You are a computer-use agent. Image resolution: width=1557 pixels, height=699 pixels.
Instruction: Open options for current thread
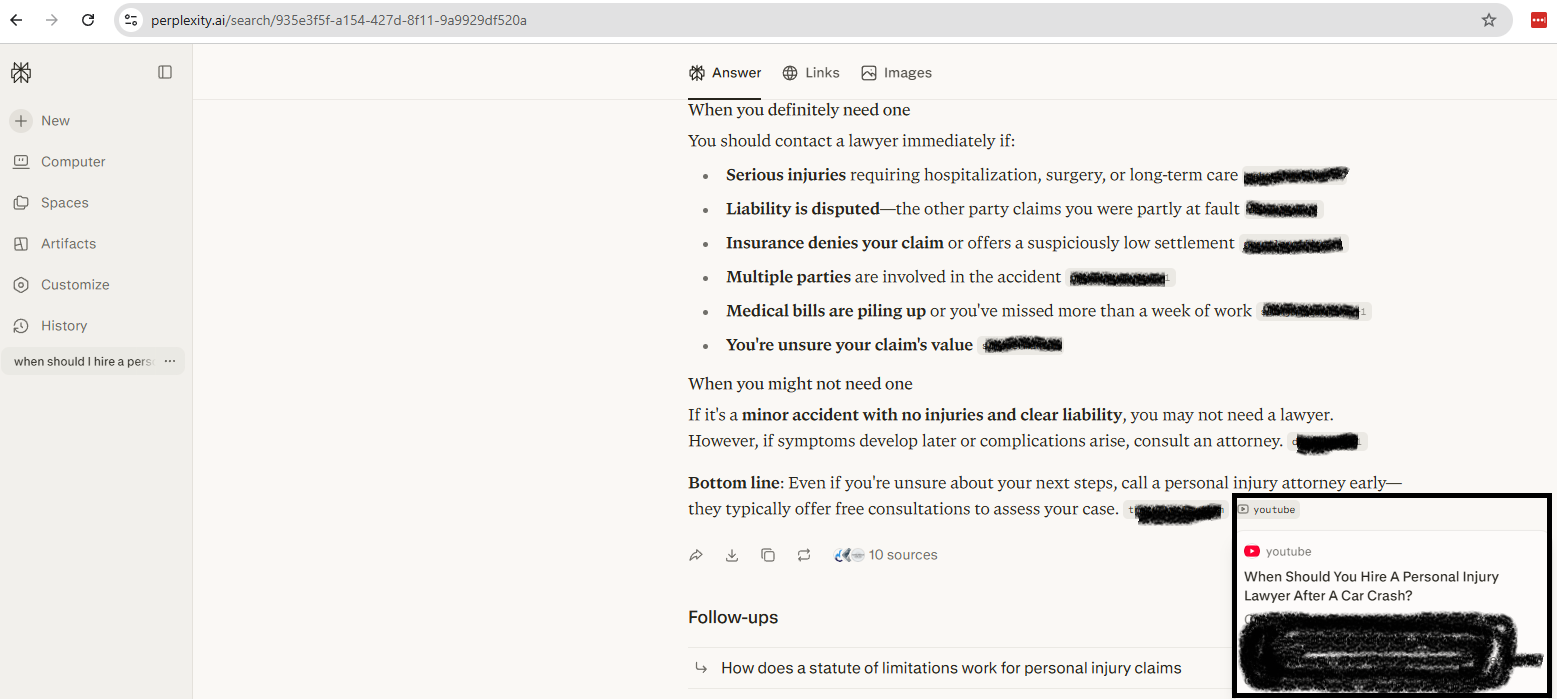point(169,361)
